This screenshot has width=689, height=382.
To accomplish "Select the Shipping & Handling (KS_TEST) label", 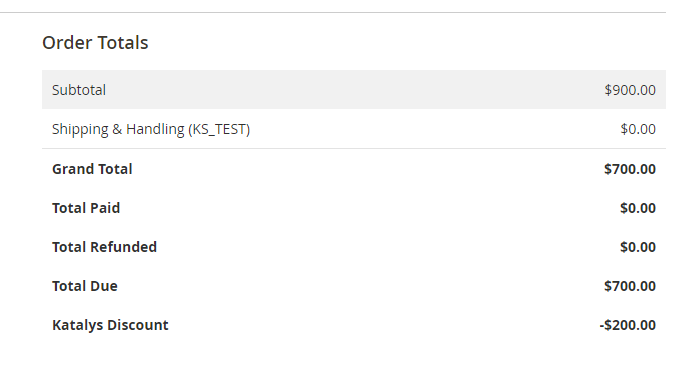I will coord(151,129).
